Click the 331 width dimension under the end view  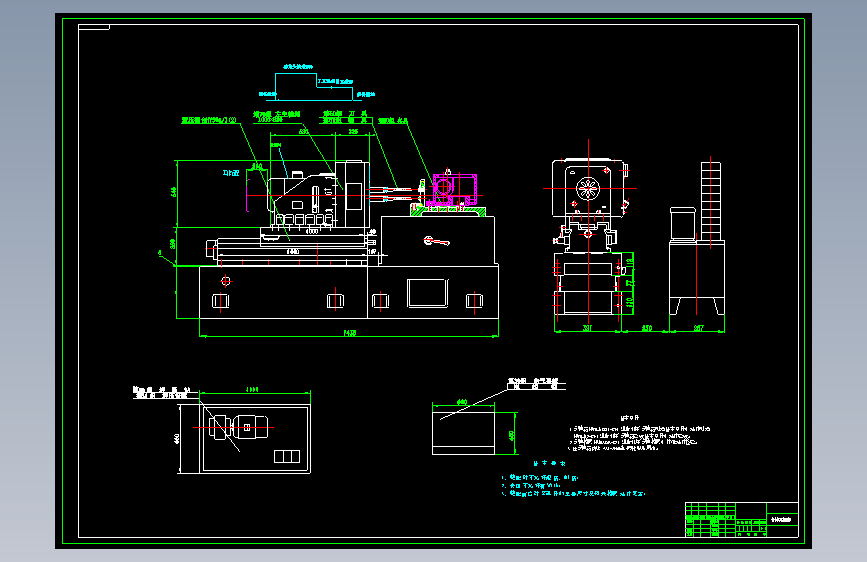pyautogui.click(x=587, y=328)
